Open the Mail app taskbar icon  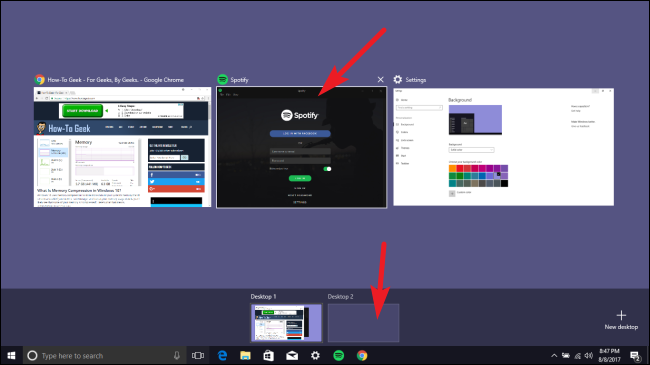coord(292,355)
